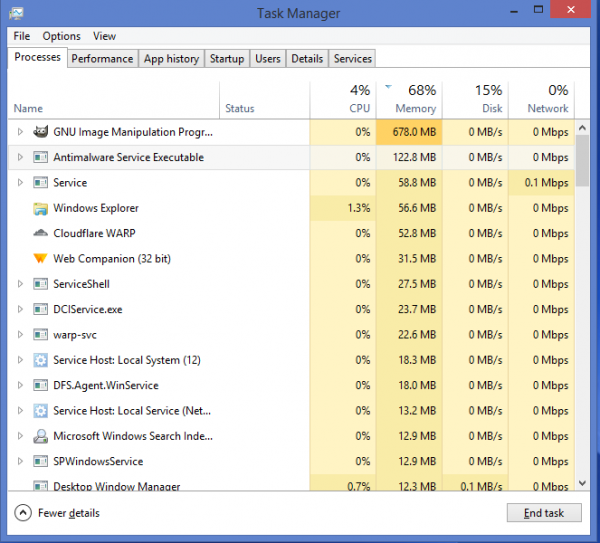Image resolution: width=600 pixels, height=543 pixels.
Task: Click the Cloudflare WARP cloud icon
Action: (40, 233)
